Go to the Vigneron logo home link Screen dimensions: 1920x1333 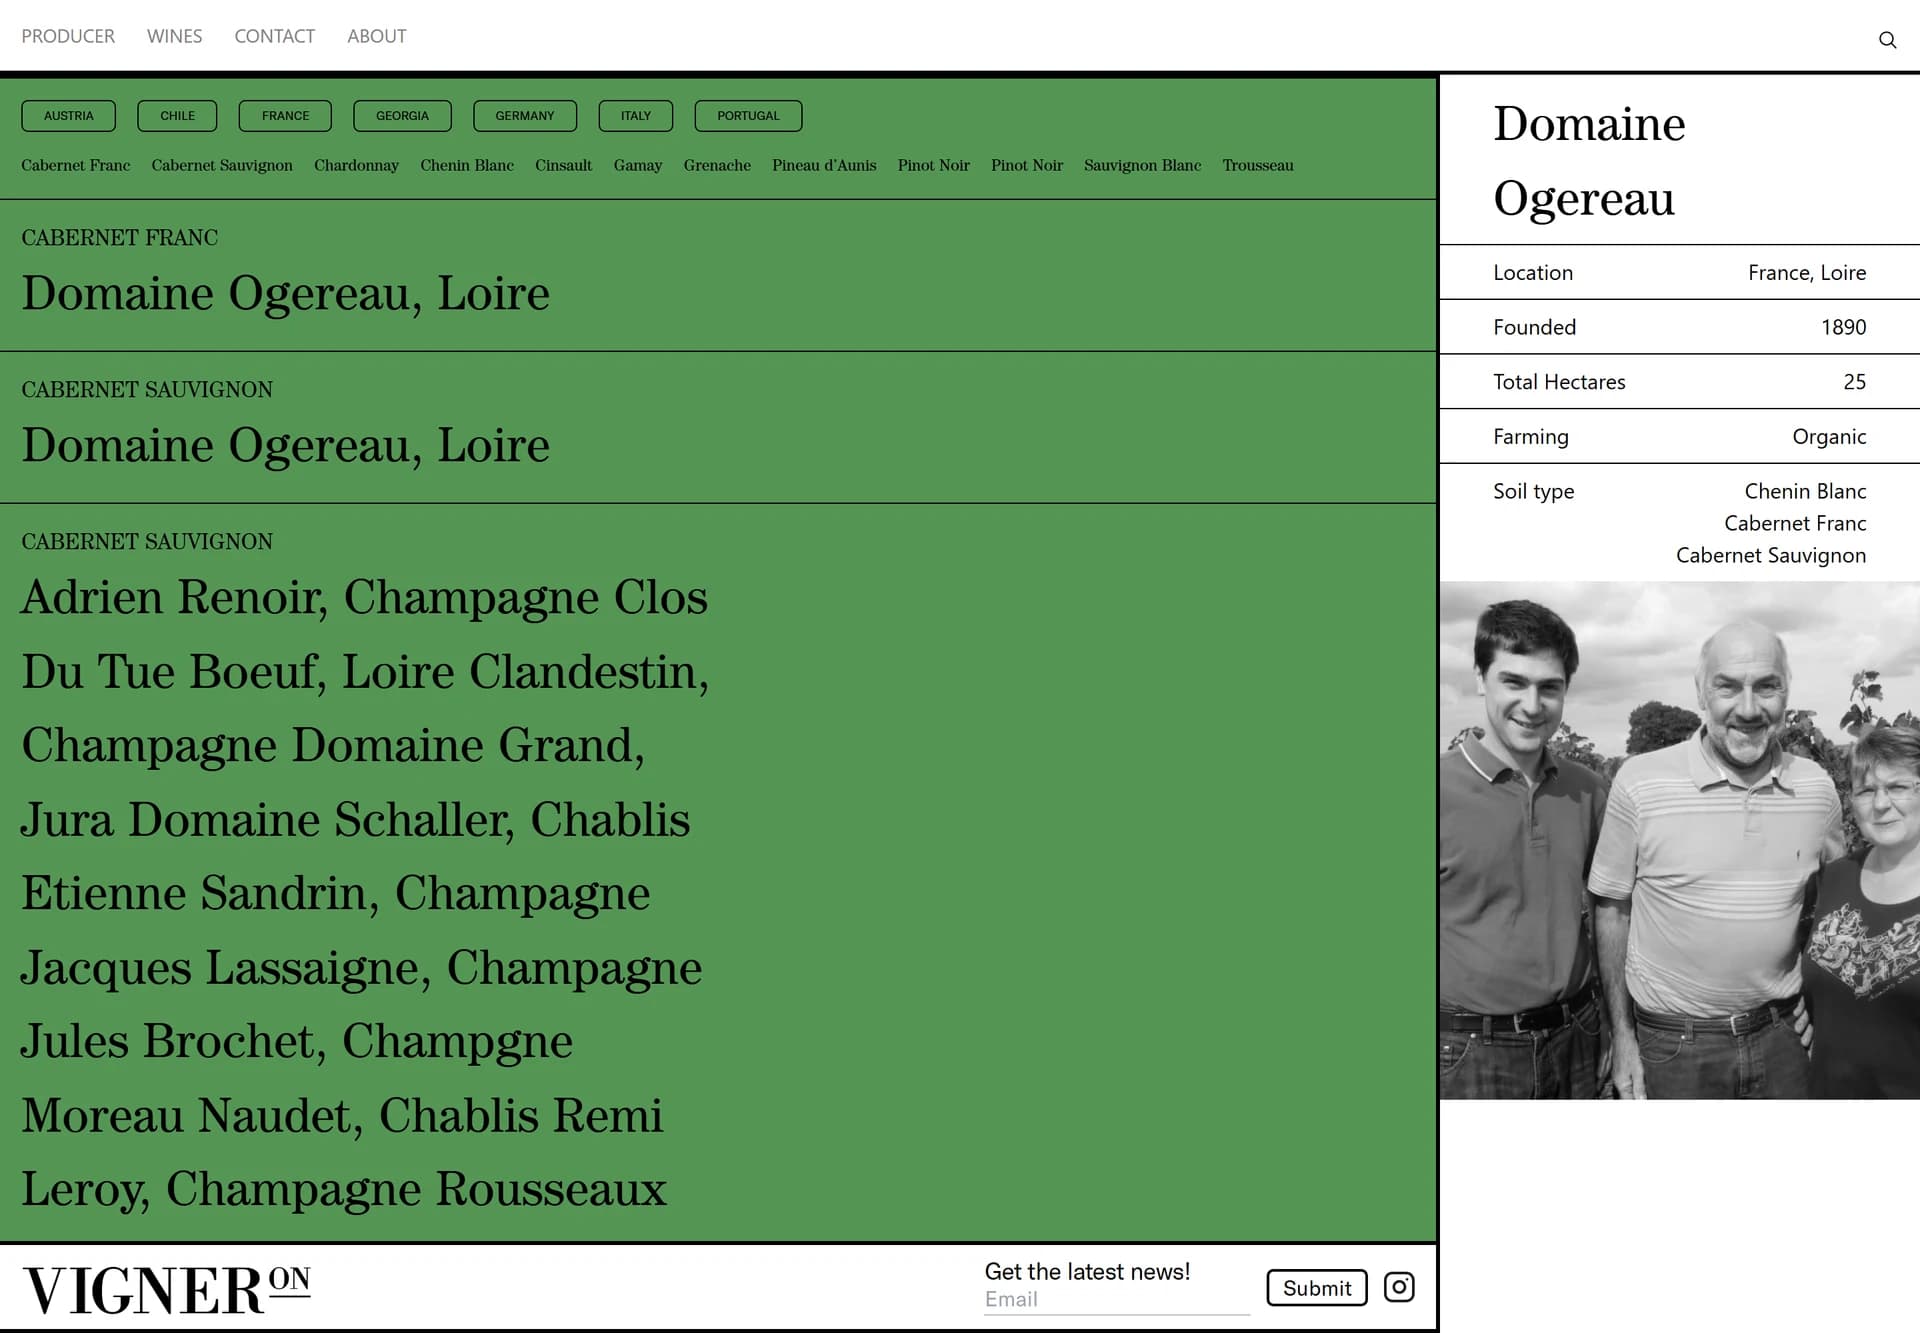[166, 1289]
